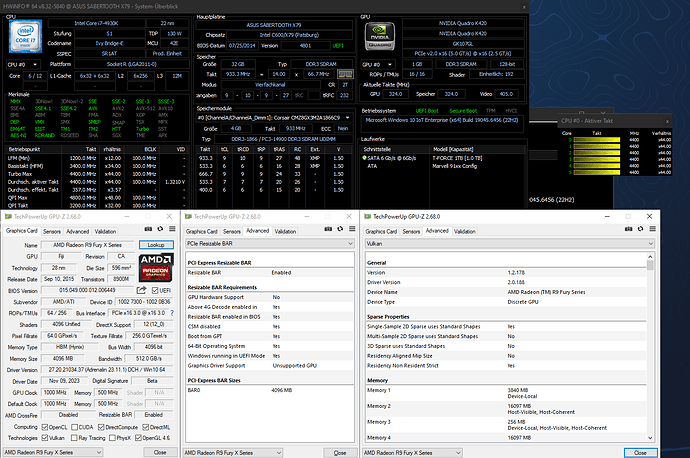Click the GPU name field showing AMD Radeon R9 Fury X Series
Screen dimensions: 690x458
88,245
